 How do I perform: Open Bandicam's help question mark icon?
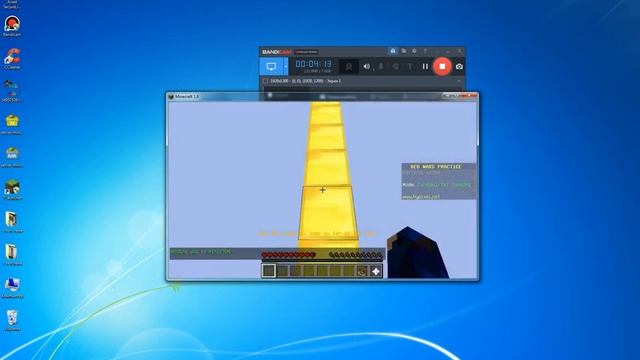[x=425, y=51]
